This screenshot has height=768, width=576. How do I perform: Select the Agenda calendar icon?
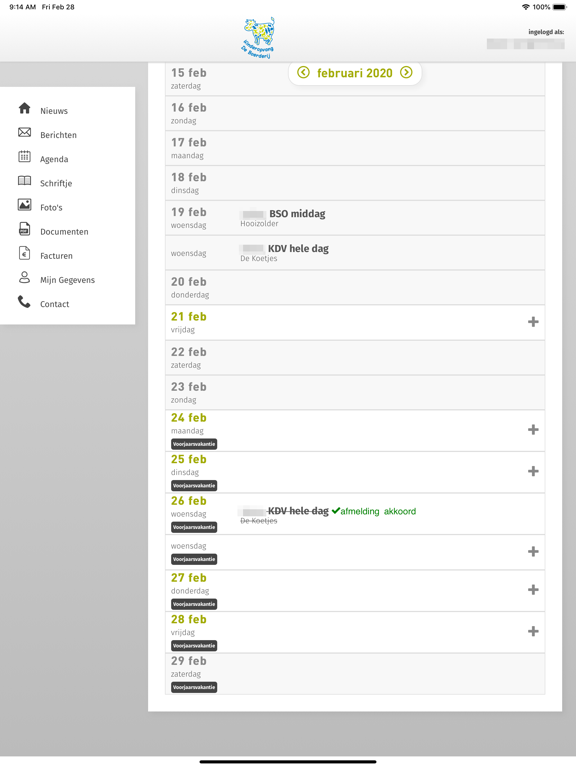[x=24, y=156]
